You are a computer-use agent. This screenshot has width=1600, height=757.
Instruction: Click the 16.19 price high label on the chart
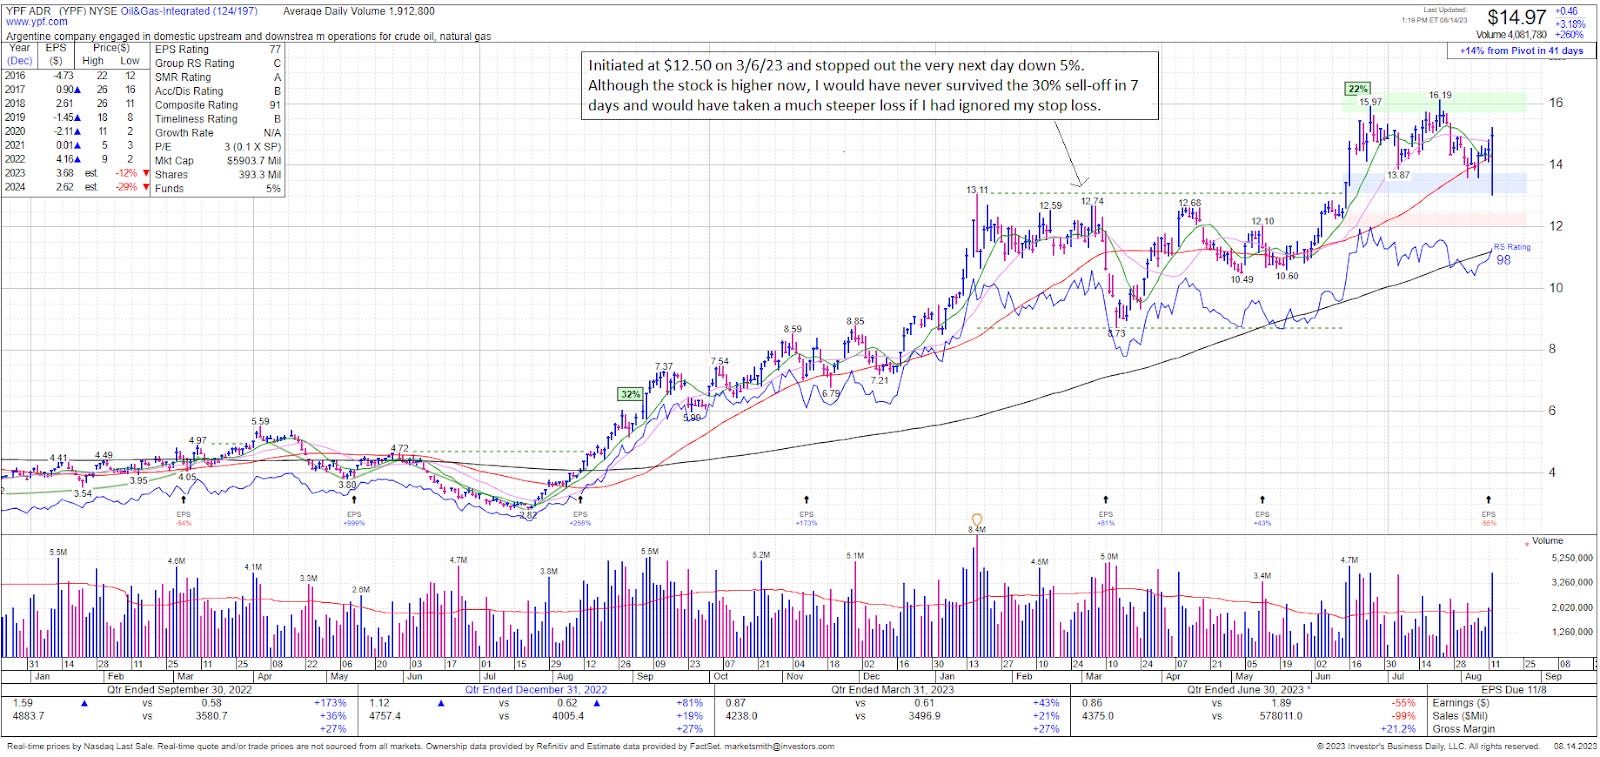click(1440, 96)
